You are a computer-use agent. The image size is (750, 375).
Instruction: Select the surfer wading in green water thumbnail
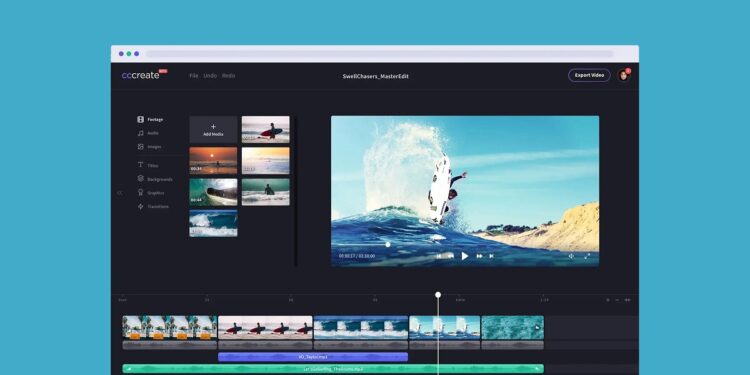[265, 192]
